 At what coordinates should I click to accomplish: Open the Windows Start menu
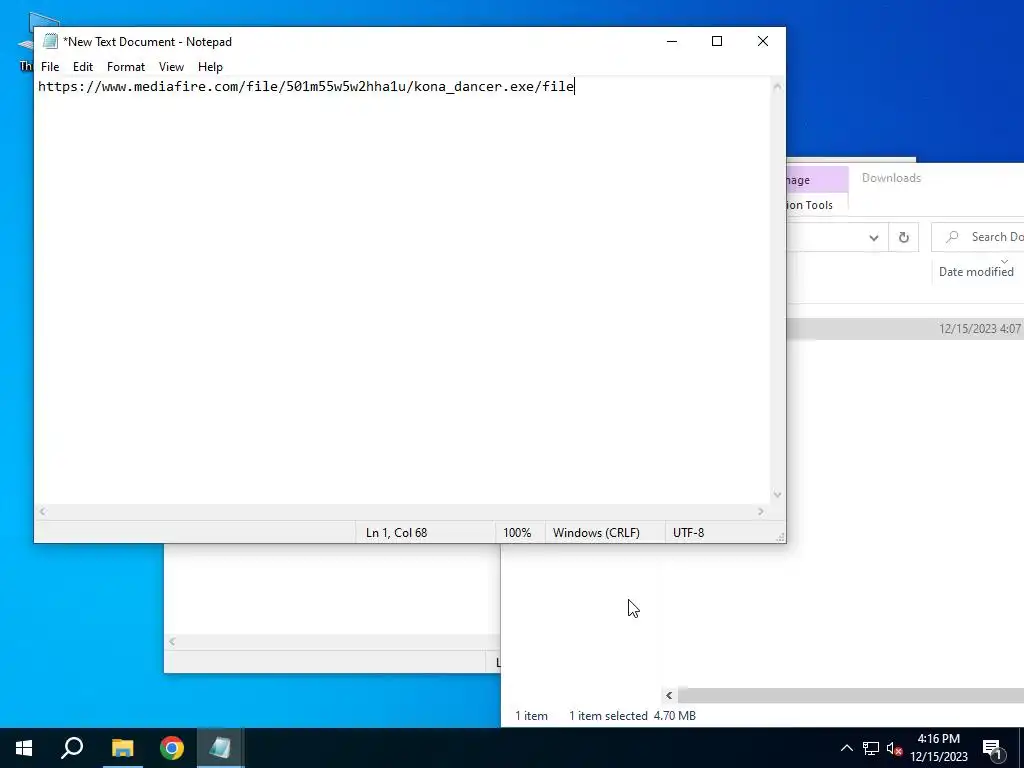pyautogui.click(x=24, y=748)
